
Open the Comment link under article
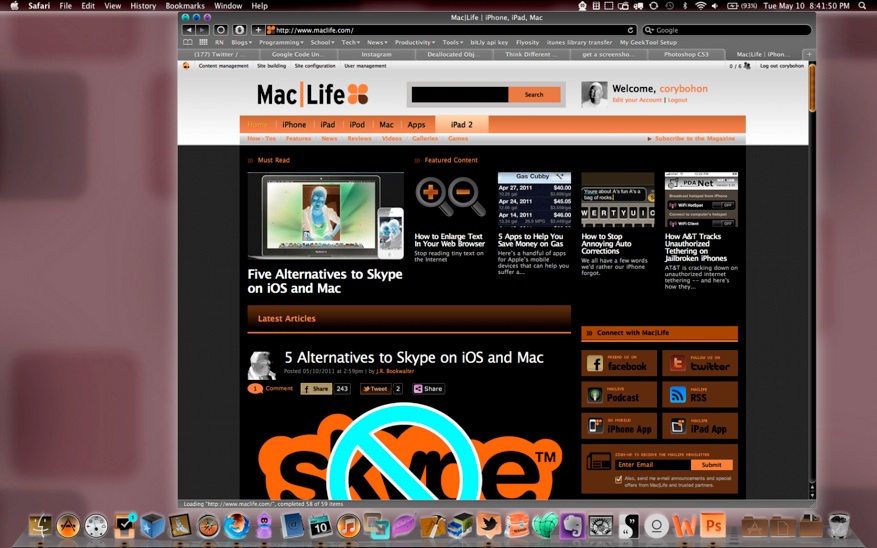coord(279,388)
